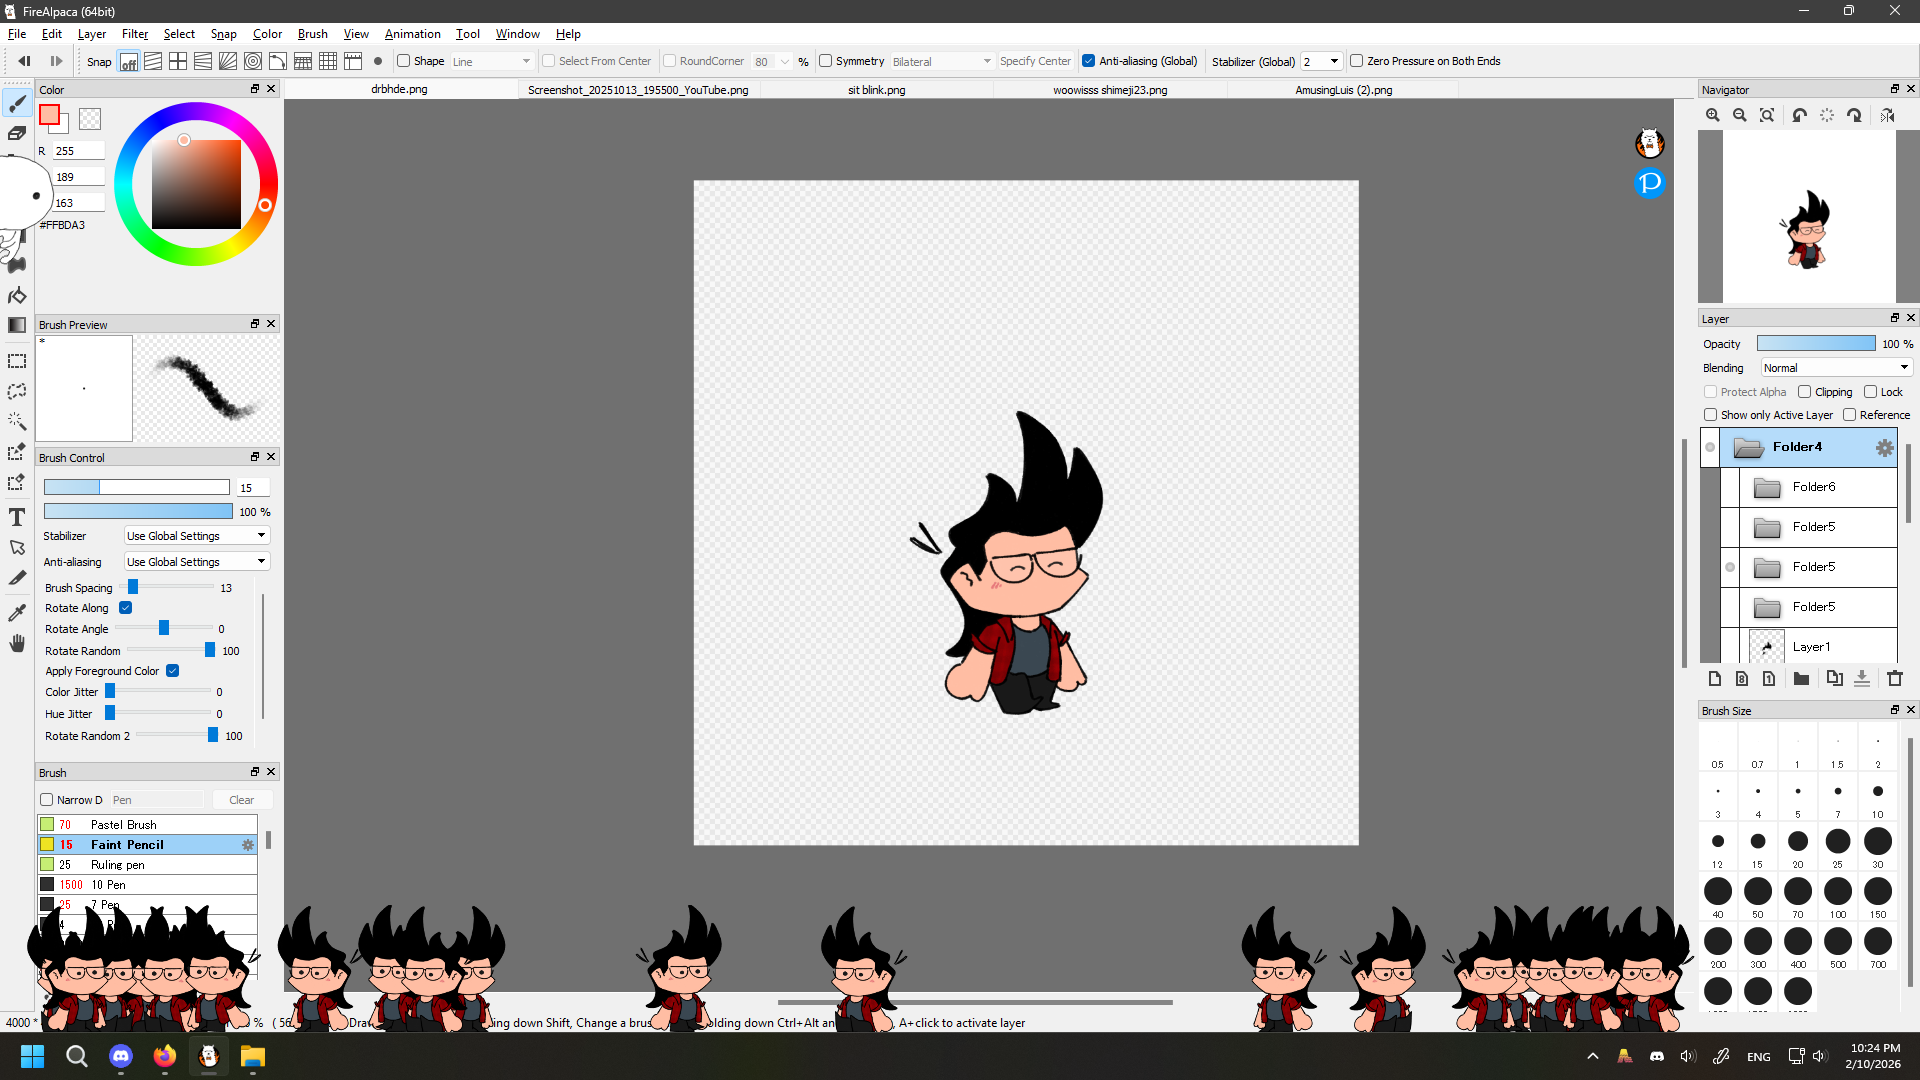Select the Eyedropper tool
The height and width of the screenshot is (1080, 1920).
[x=17, y=612]
